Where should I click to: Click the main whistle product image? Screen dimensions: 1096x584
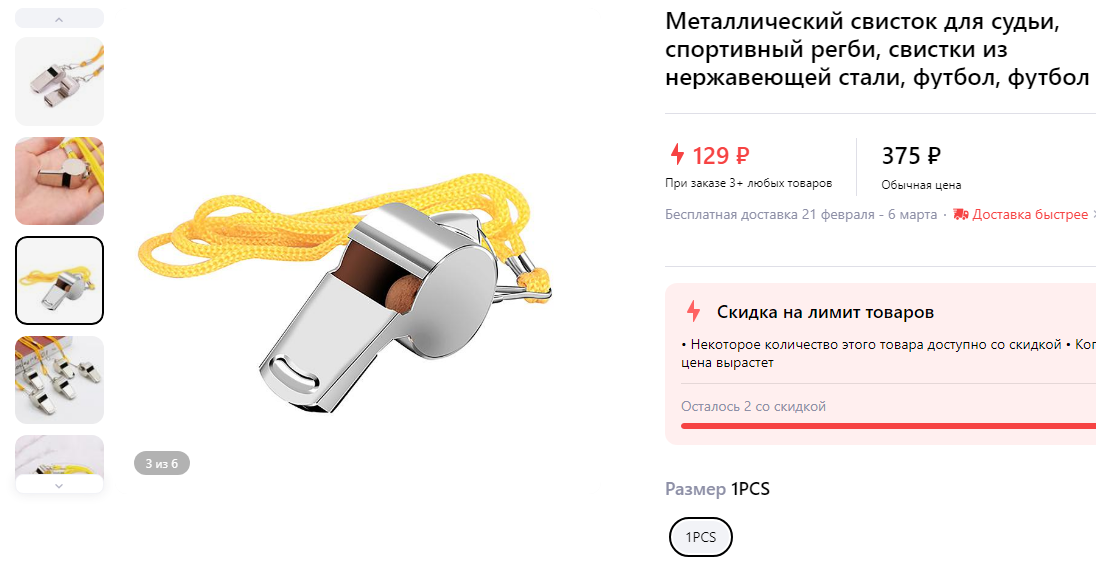(345, 293)
